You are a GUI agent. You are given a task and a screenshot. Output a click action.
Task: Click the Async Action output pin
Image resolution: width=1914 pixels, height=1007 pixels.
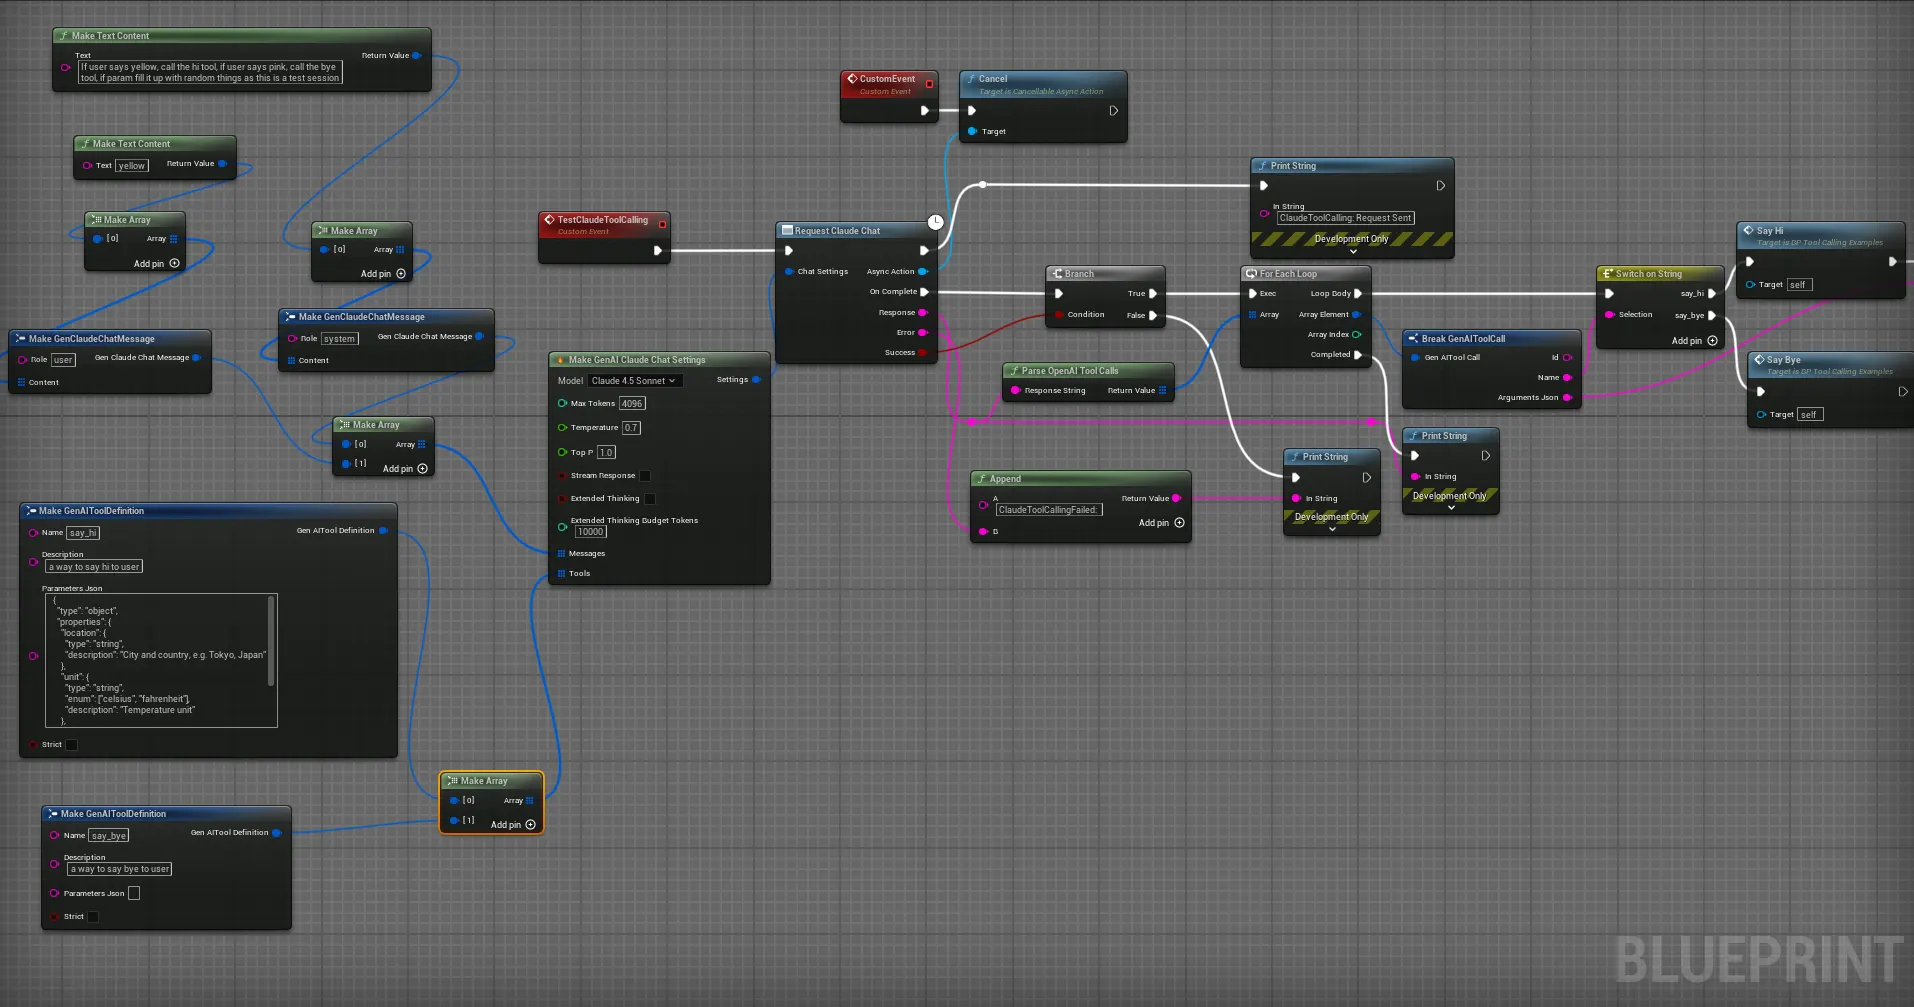pos(922,271)
